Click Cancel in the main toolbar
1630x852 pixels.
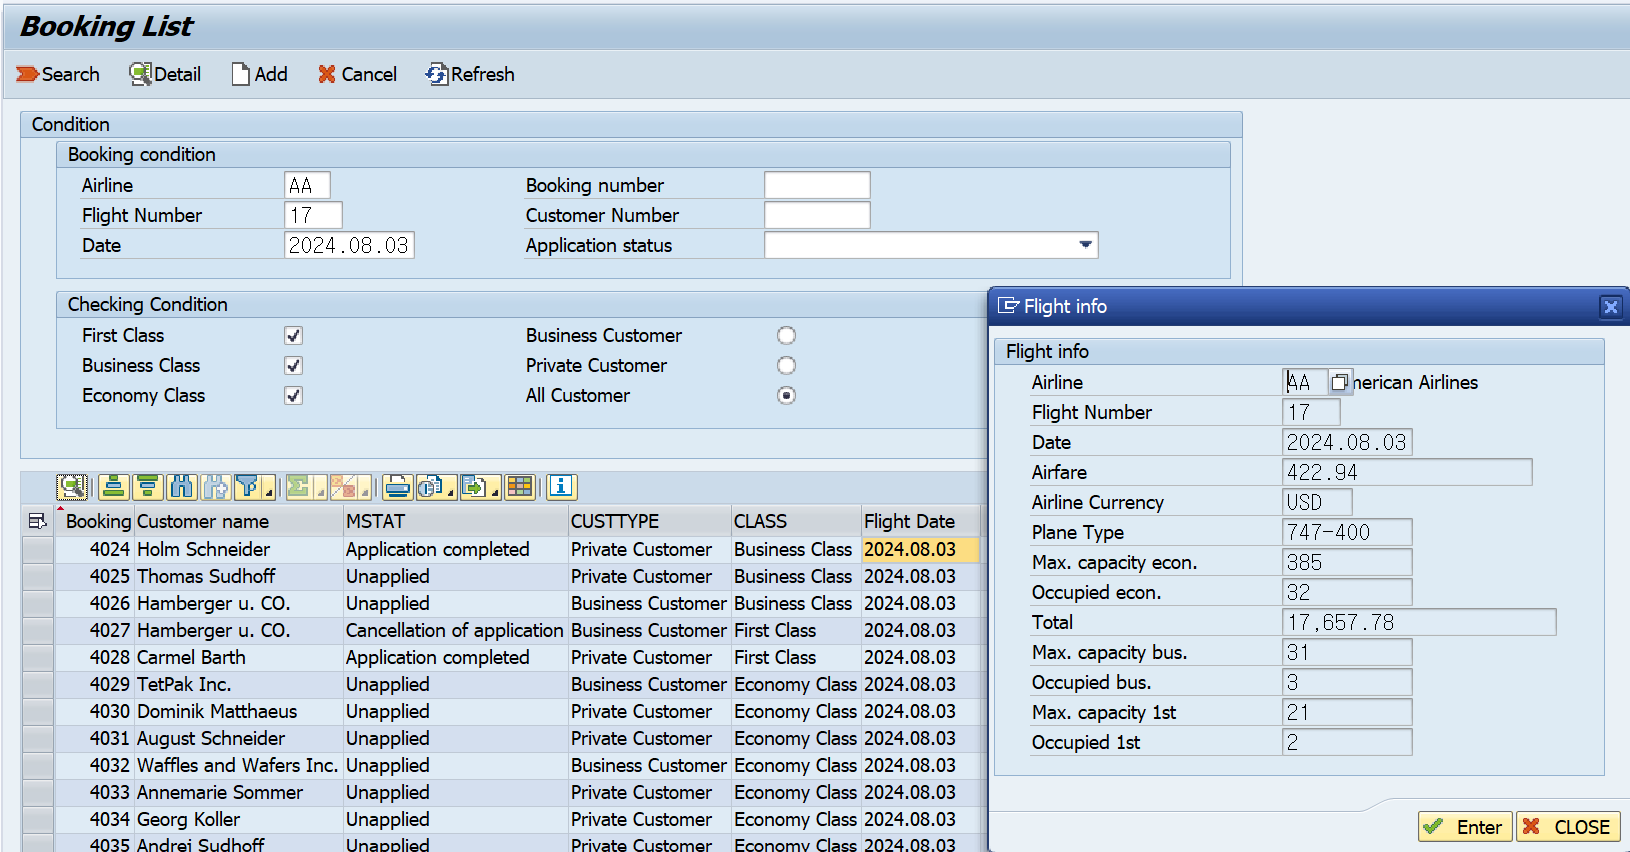(358, 74)
